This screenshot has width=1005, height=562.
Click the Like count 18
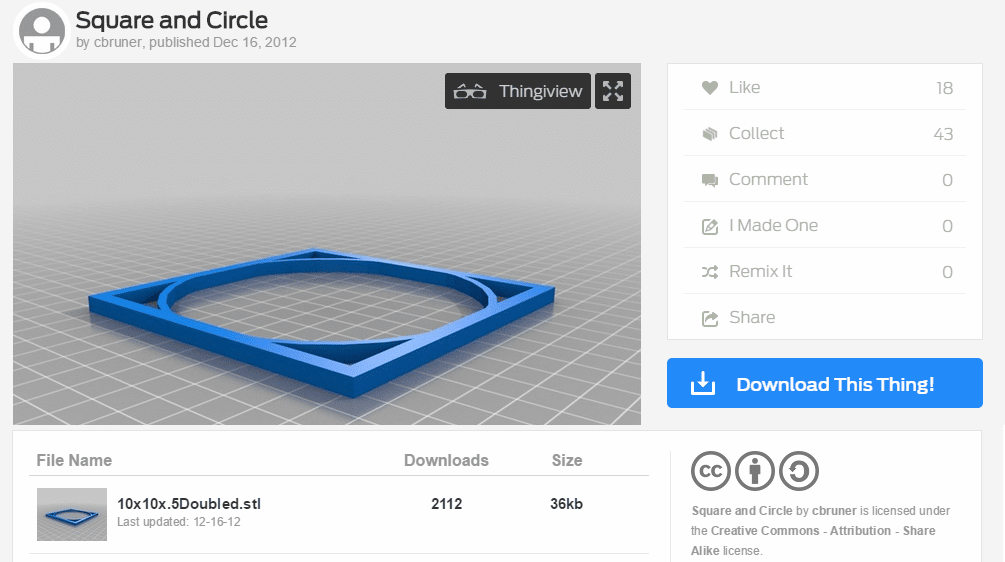pyautogui.click(x=944, y=88)
